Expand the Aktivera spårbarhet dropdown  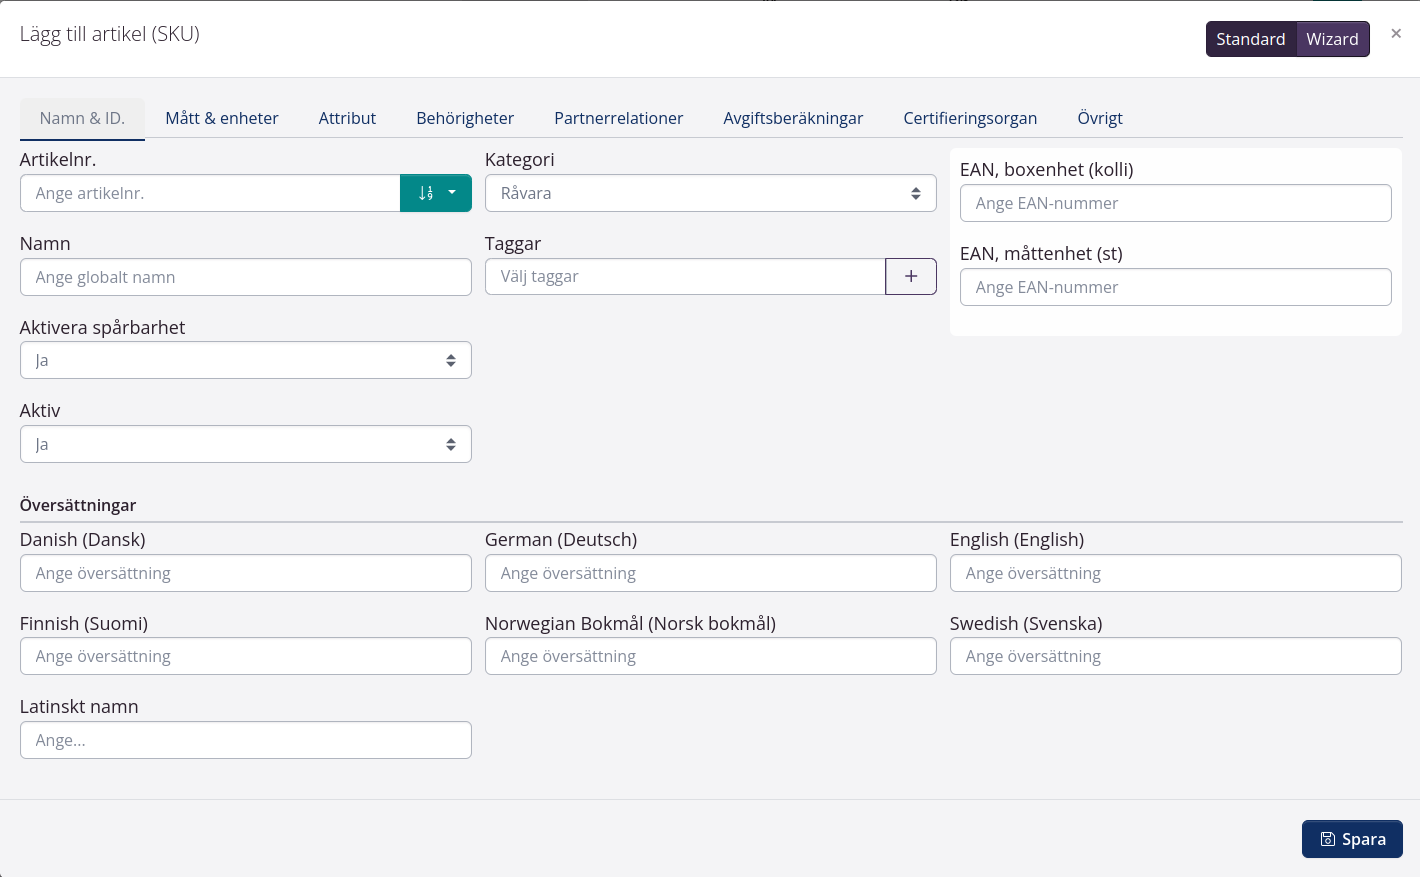point(245,360)
